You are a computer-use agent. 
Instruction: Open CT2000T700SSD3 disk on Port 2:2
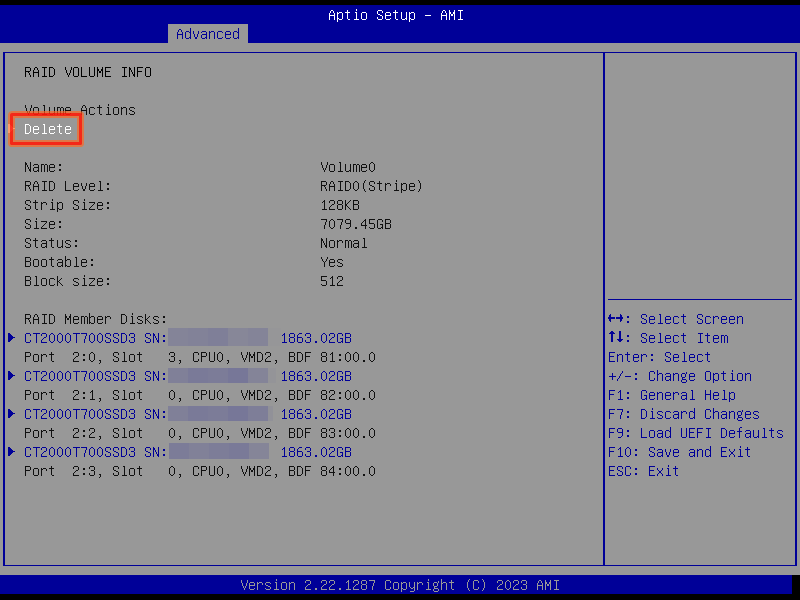tap(188, 414)
